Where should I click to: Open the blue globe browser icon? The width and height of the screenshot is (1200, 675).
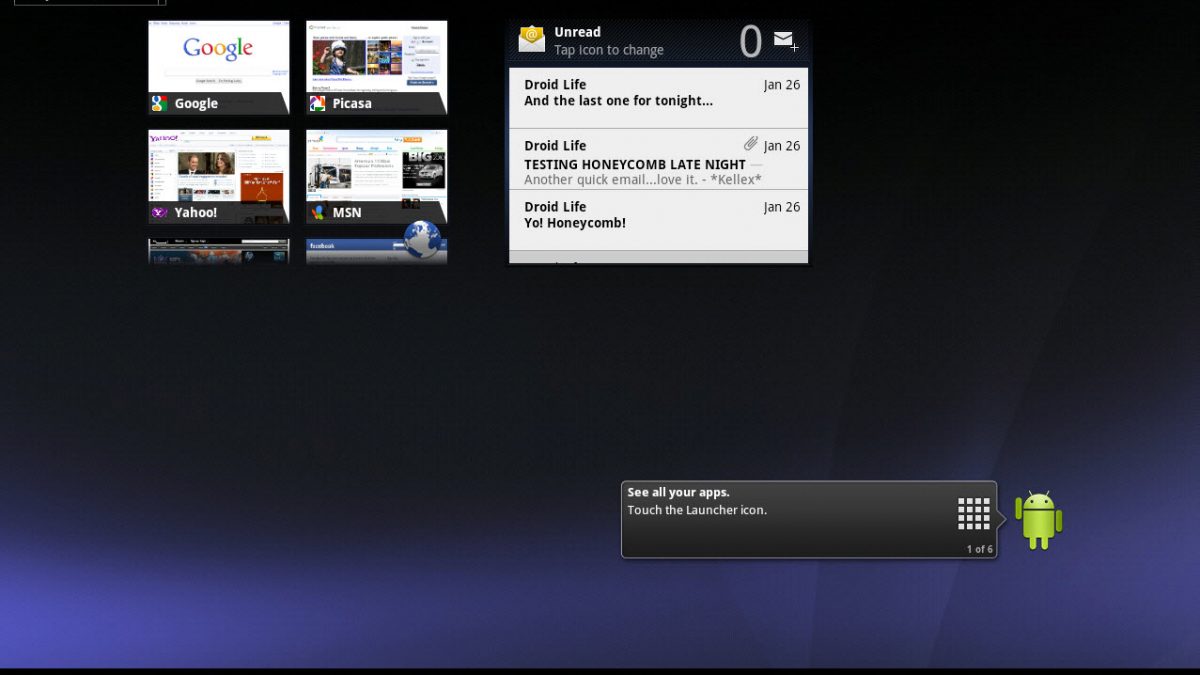pos(423,240)
